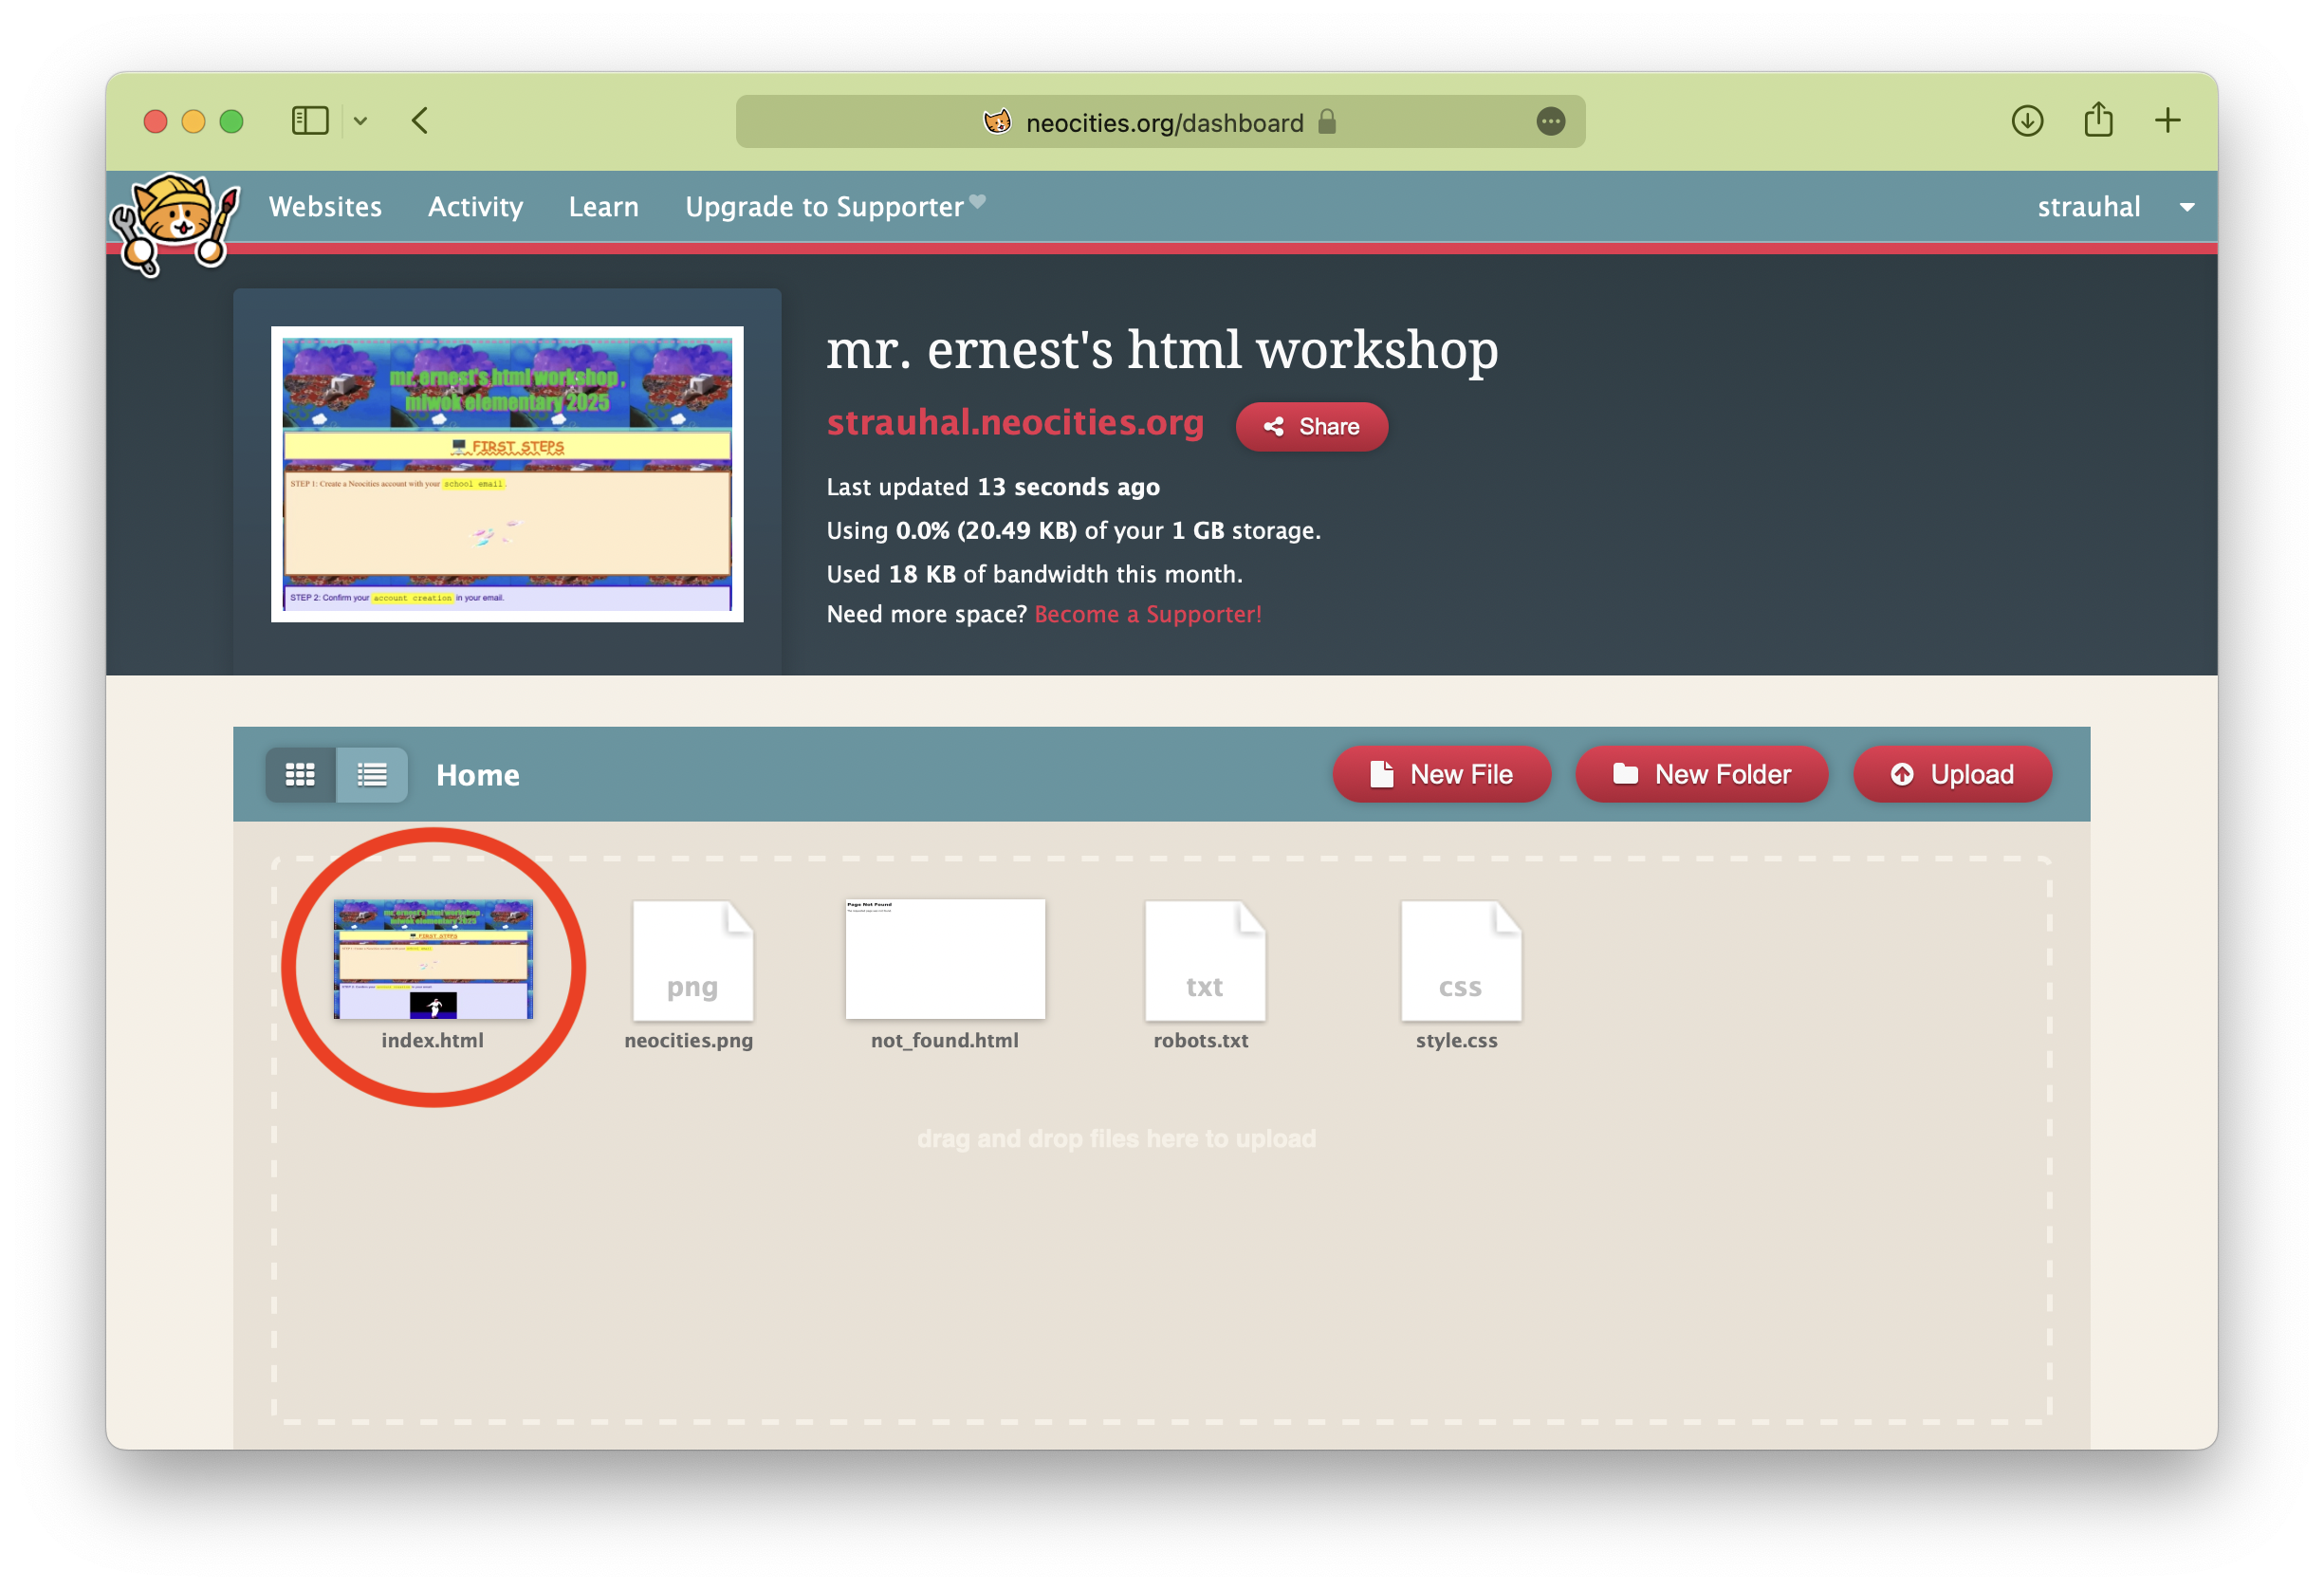Open the Learn menu item
The image size is (2324, 1590).
(603, 207)
